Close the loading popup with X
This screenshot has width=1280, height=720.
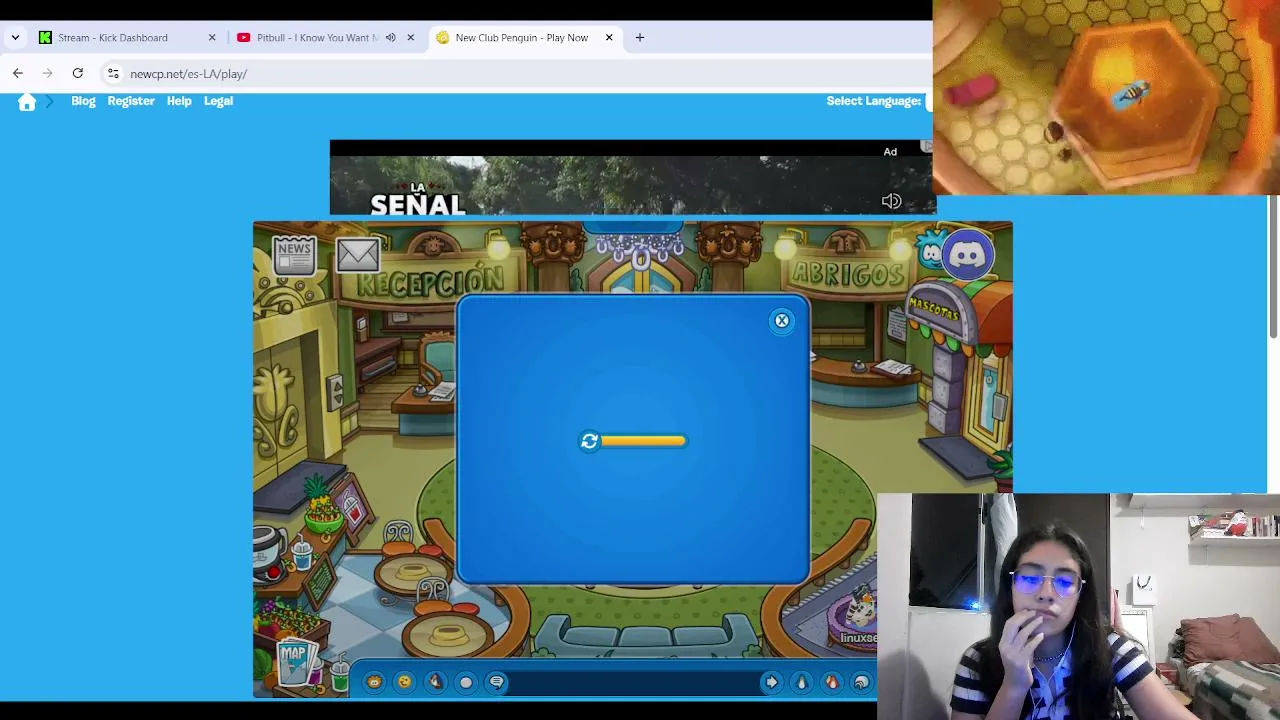pos(782,320)
